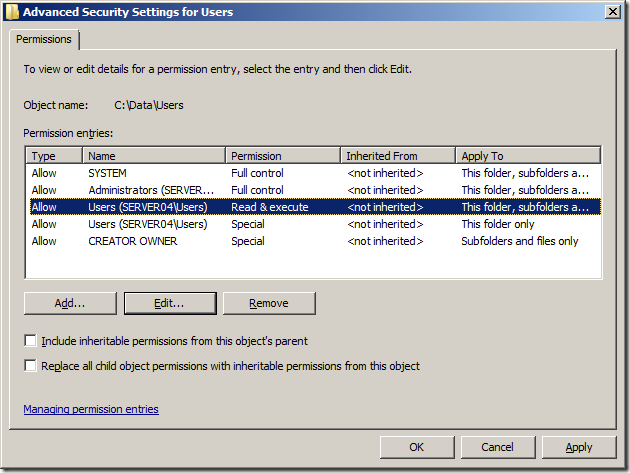Open Managing permission entries help link
Image resolution: width=630 pixels, height=473 pixels.
(x=90, y=409)
